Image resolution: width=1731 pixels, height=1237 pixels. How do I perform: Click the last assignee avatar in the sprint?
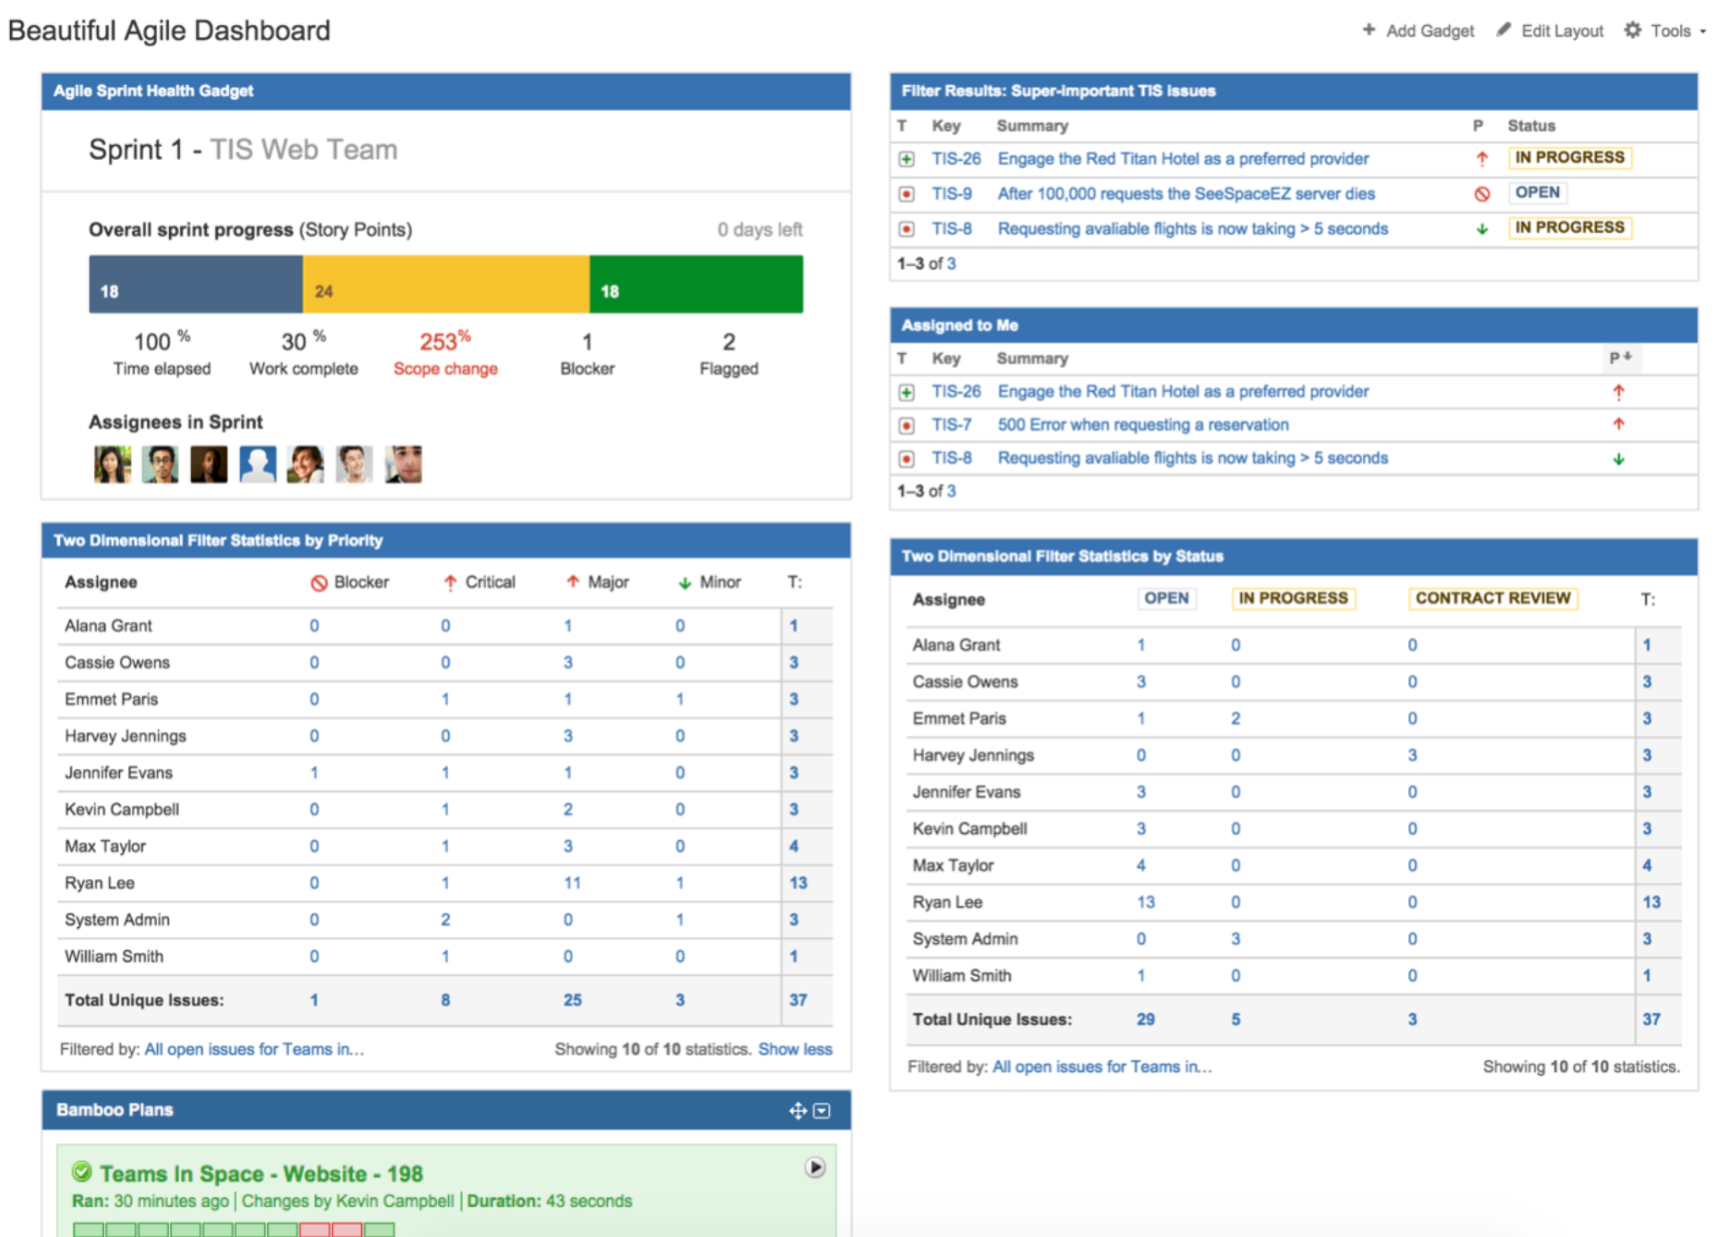(x=403, y=464)
